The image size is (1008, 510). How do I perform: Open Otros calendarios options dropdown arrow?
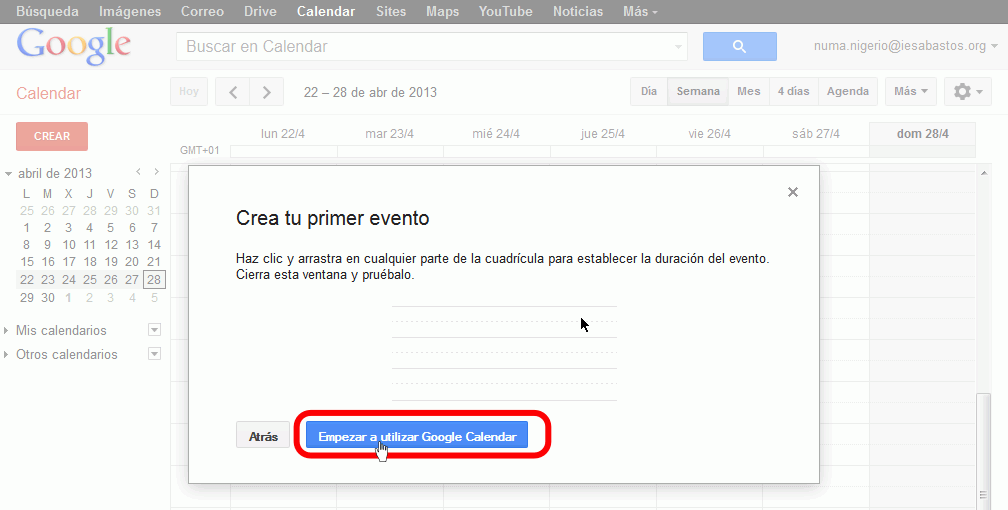click(x=154, y=354)
